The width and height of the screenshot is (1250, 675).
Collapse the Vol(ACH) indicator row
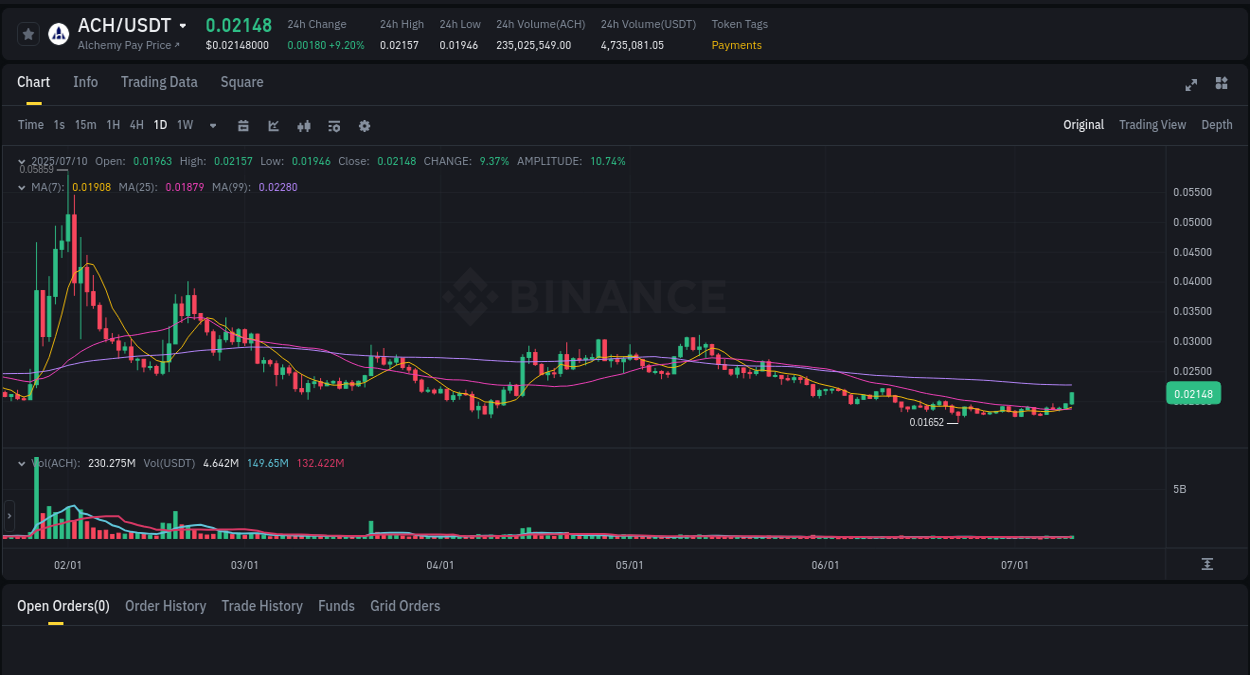22,463
